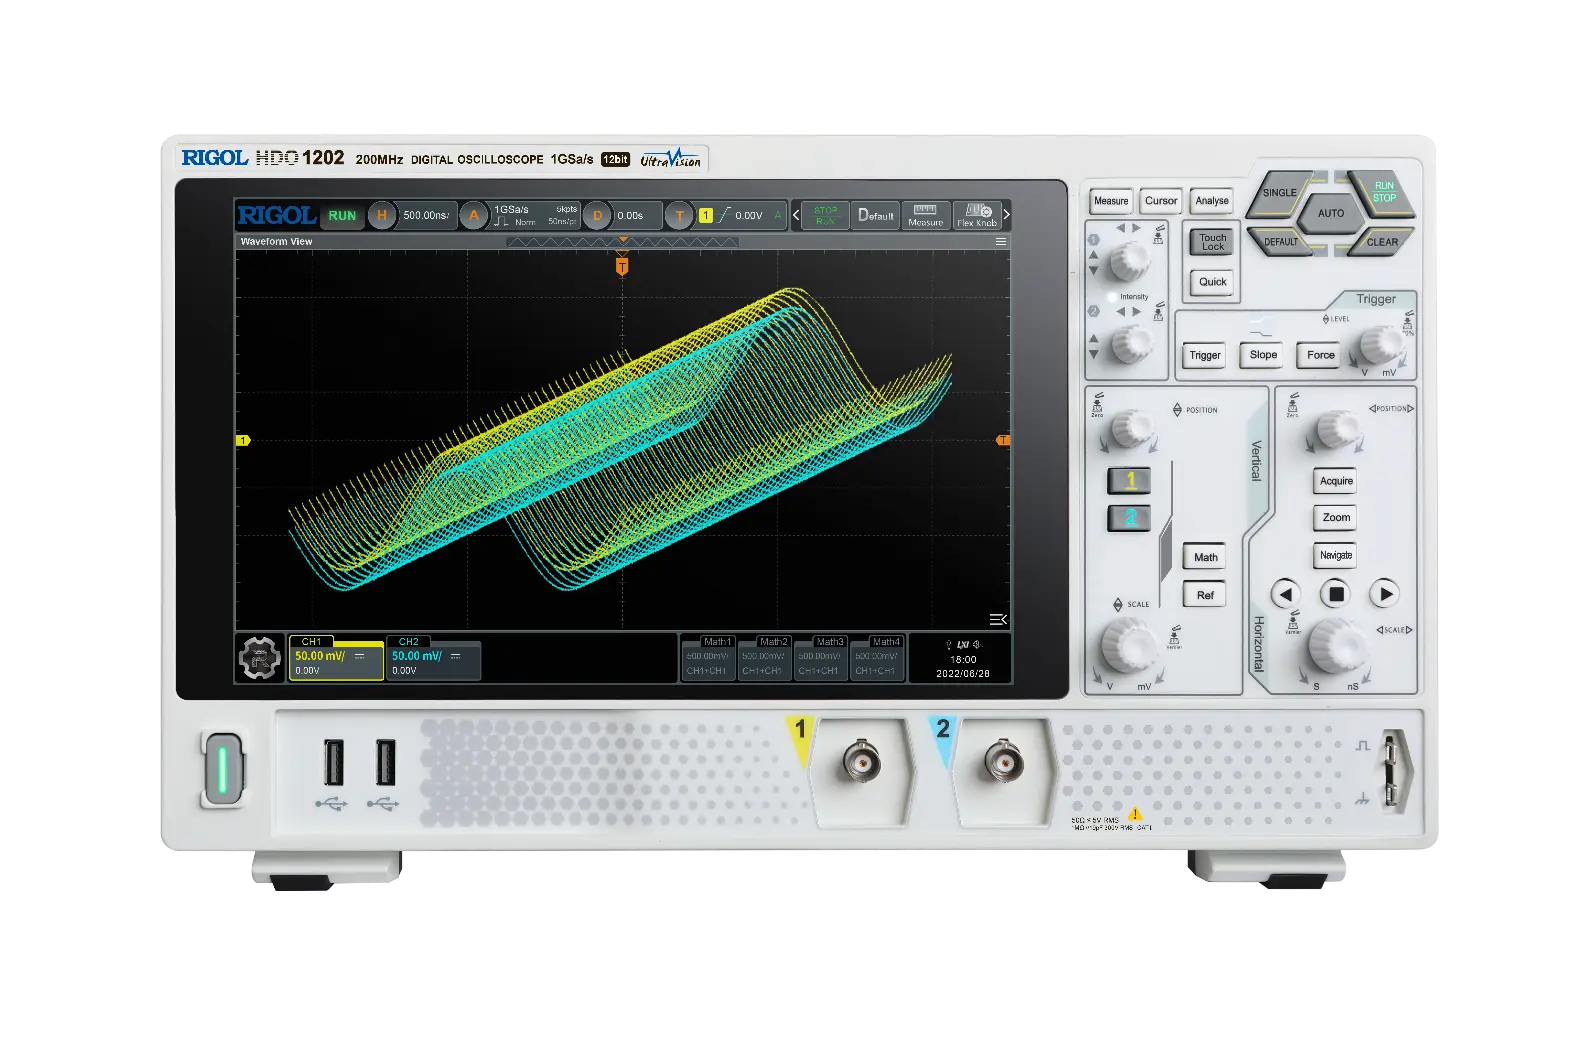Click the vertical SCALE knob
1576x1051 pixels.
coord(1129,645)
